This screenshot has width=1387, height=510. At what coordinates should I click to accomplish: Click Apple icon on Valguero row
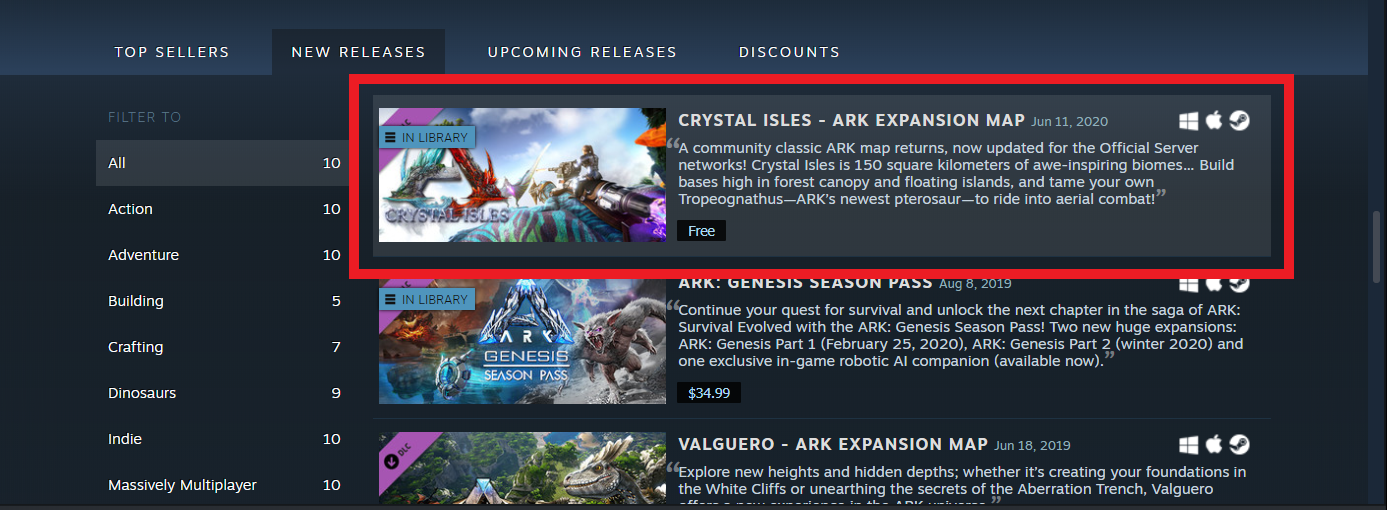(1214, 445)
